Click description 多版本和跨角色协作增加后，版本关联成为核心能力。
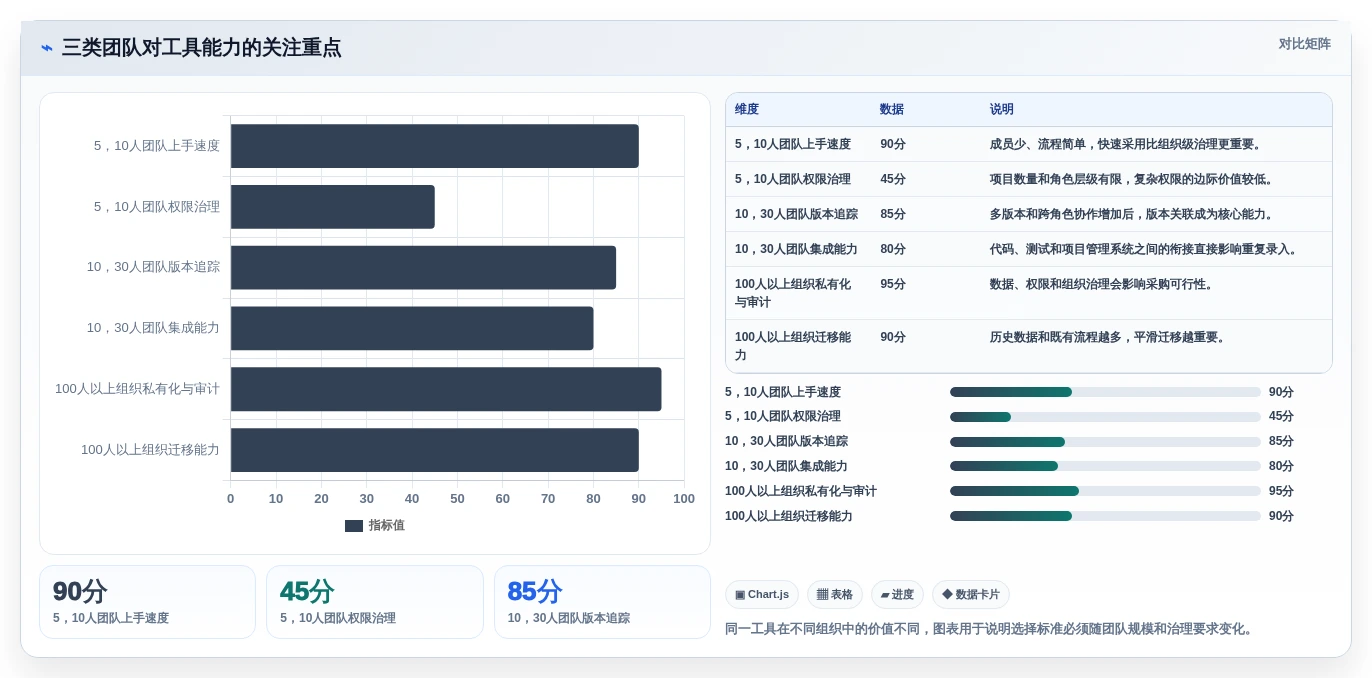The height and width of the screenshot is (678, 1372). click(1134, 214)
